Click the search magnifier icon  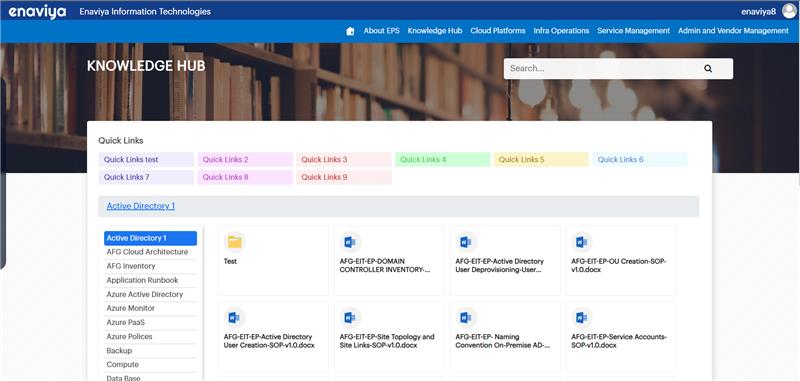708,68
